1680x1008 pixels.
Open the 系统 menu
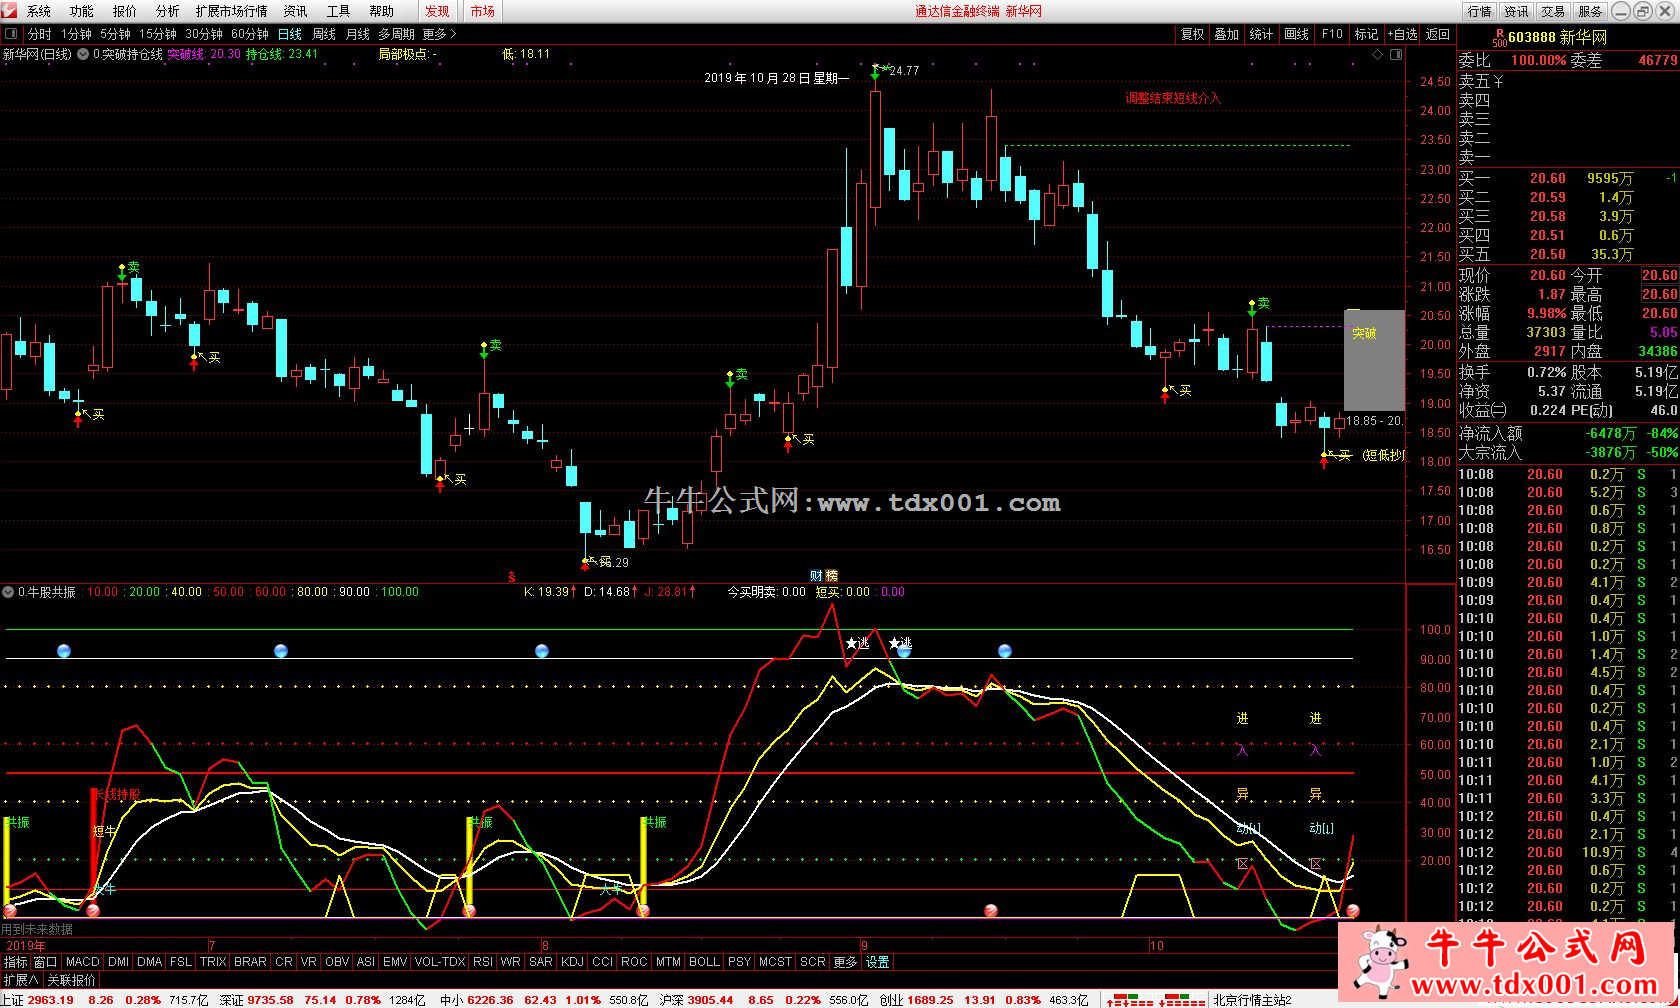pyautogui.click(x=39, y=11)
